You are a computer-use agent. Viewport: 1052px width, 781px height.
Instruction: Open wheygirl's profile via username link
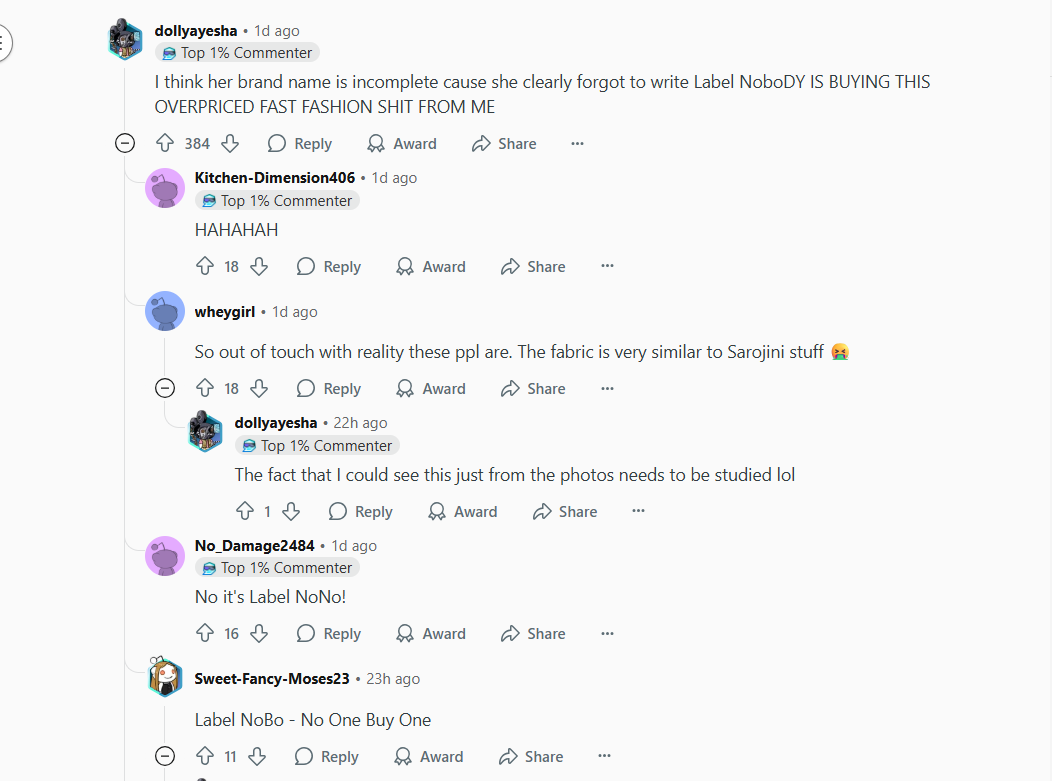225,311
